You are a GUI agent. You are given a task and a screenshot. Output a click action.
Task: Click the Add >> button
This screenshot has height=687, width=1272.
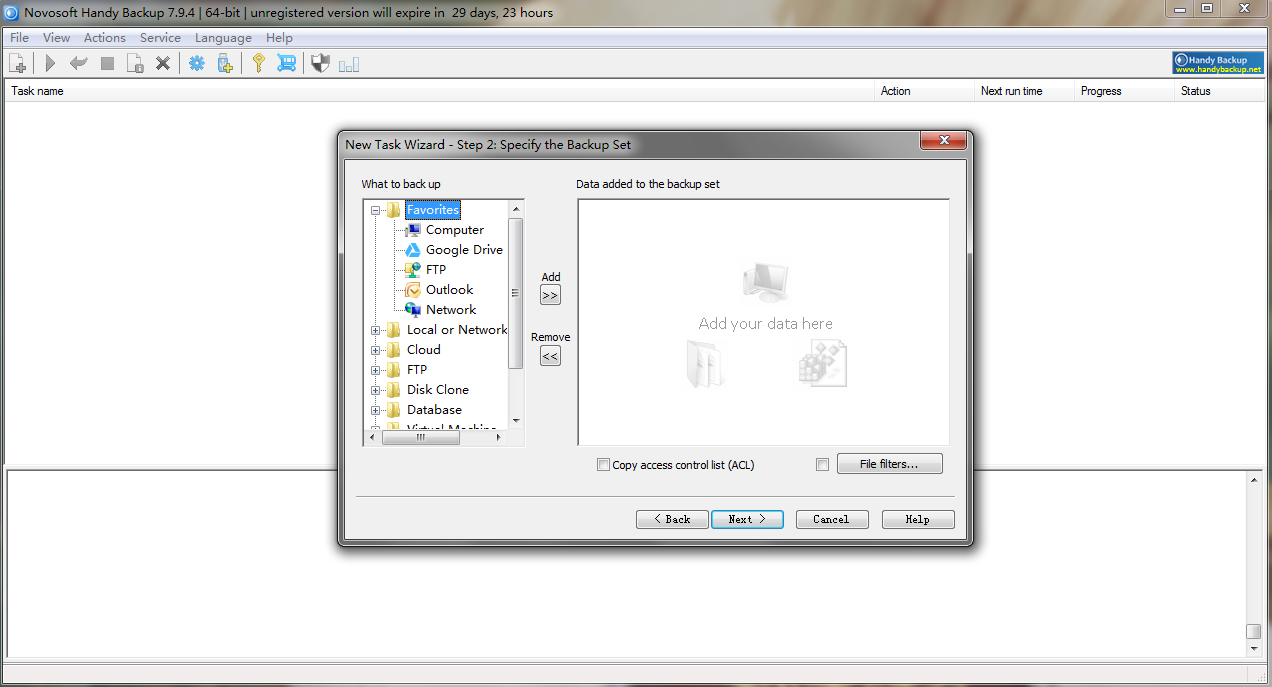coord(550,295)
